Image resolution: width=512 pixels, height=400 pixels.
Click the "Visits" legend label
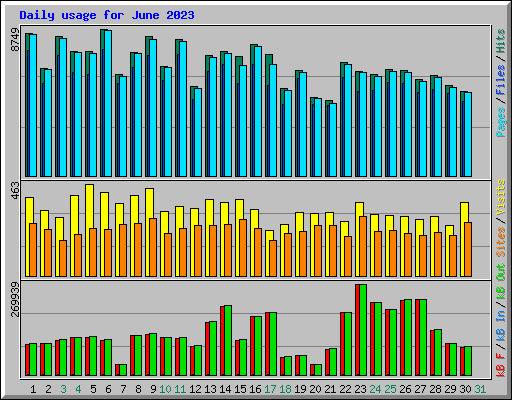click(x=500, y=197)
